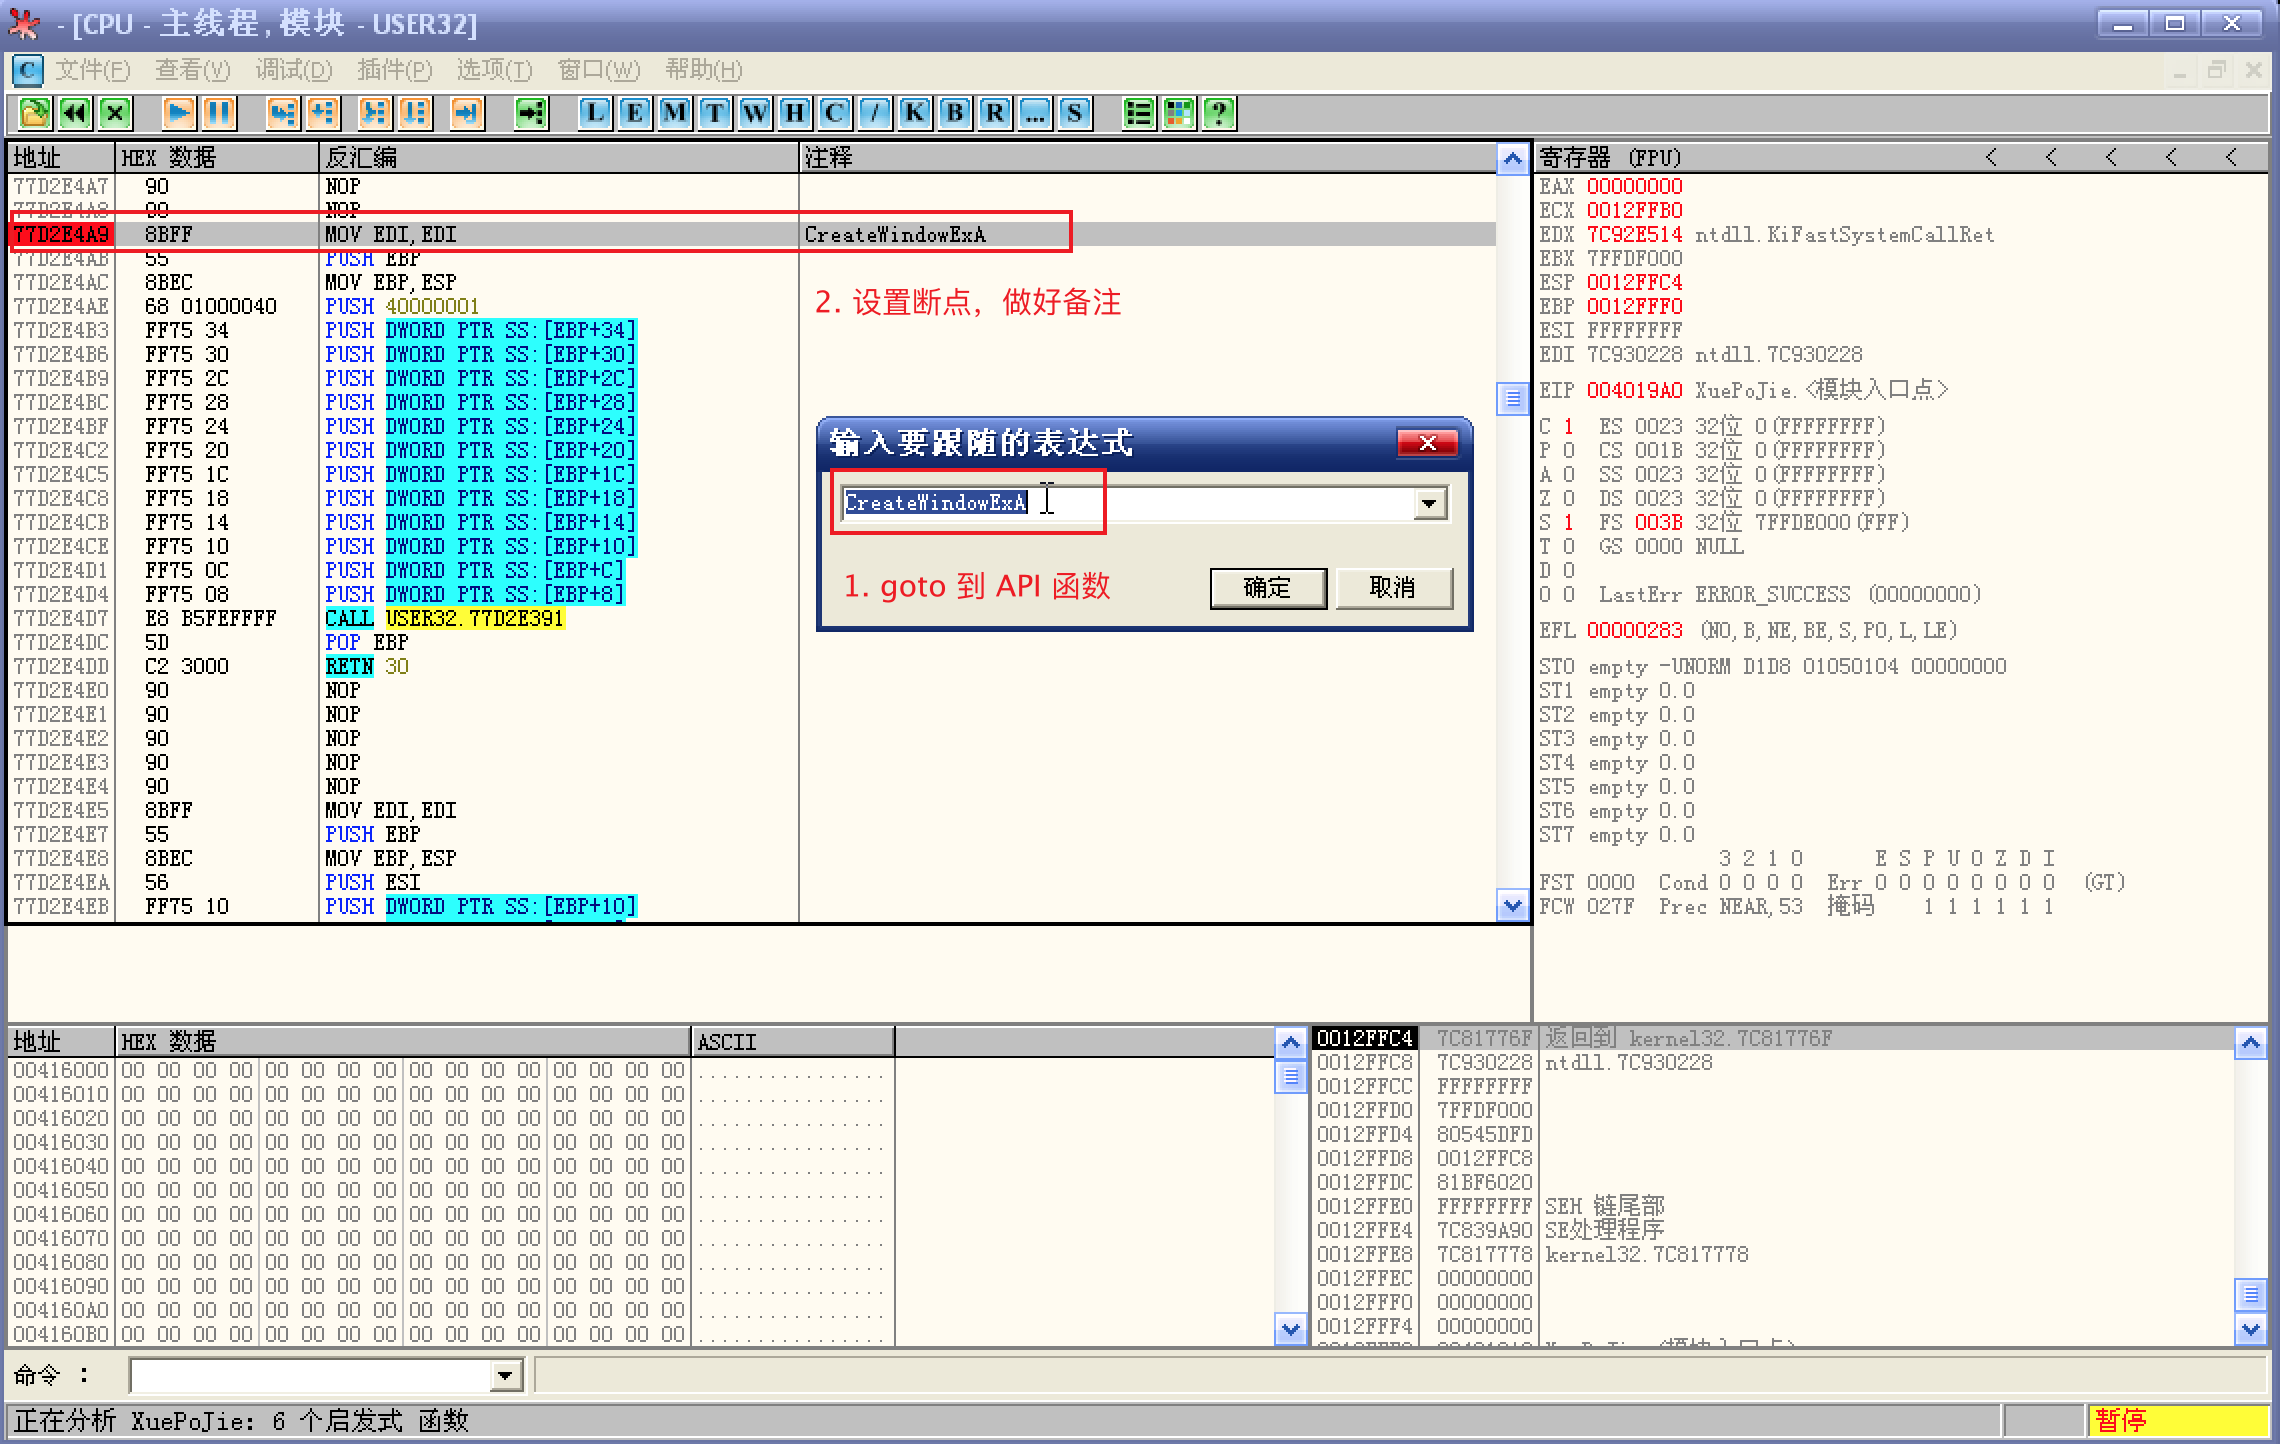Open the Breakpoints (B) window
The height and width of the screenshot is (1444, 2280).
952,113
